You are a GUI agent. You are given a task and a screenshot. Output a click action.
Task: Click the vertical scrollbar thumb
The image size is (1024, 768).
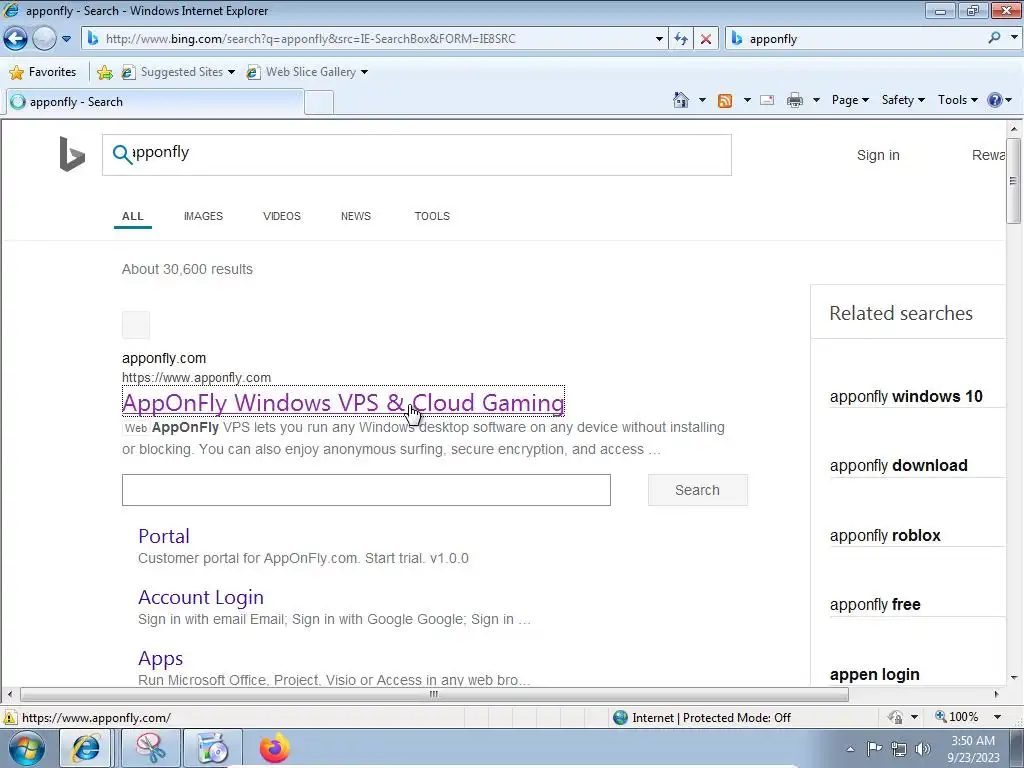coord(1013,180)
